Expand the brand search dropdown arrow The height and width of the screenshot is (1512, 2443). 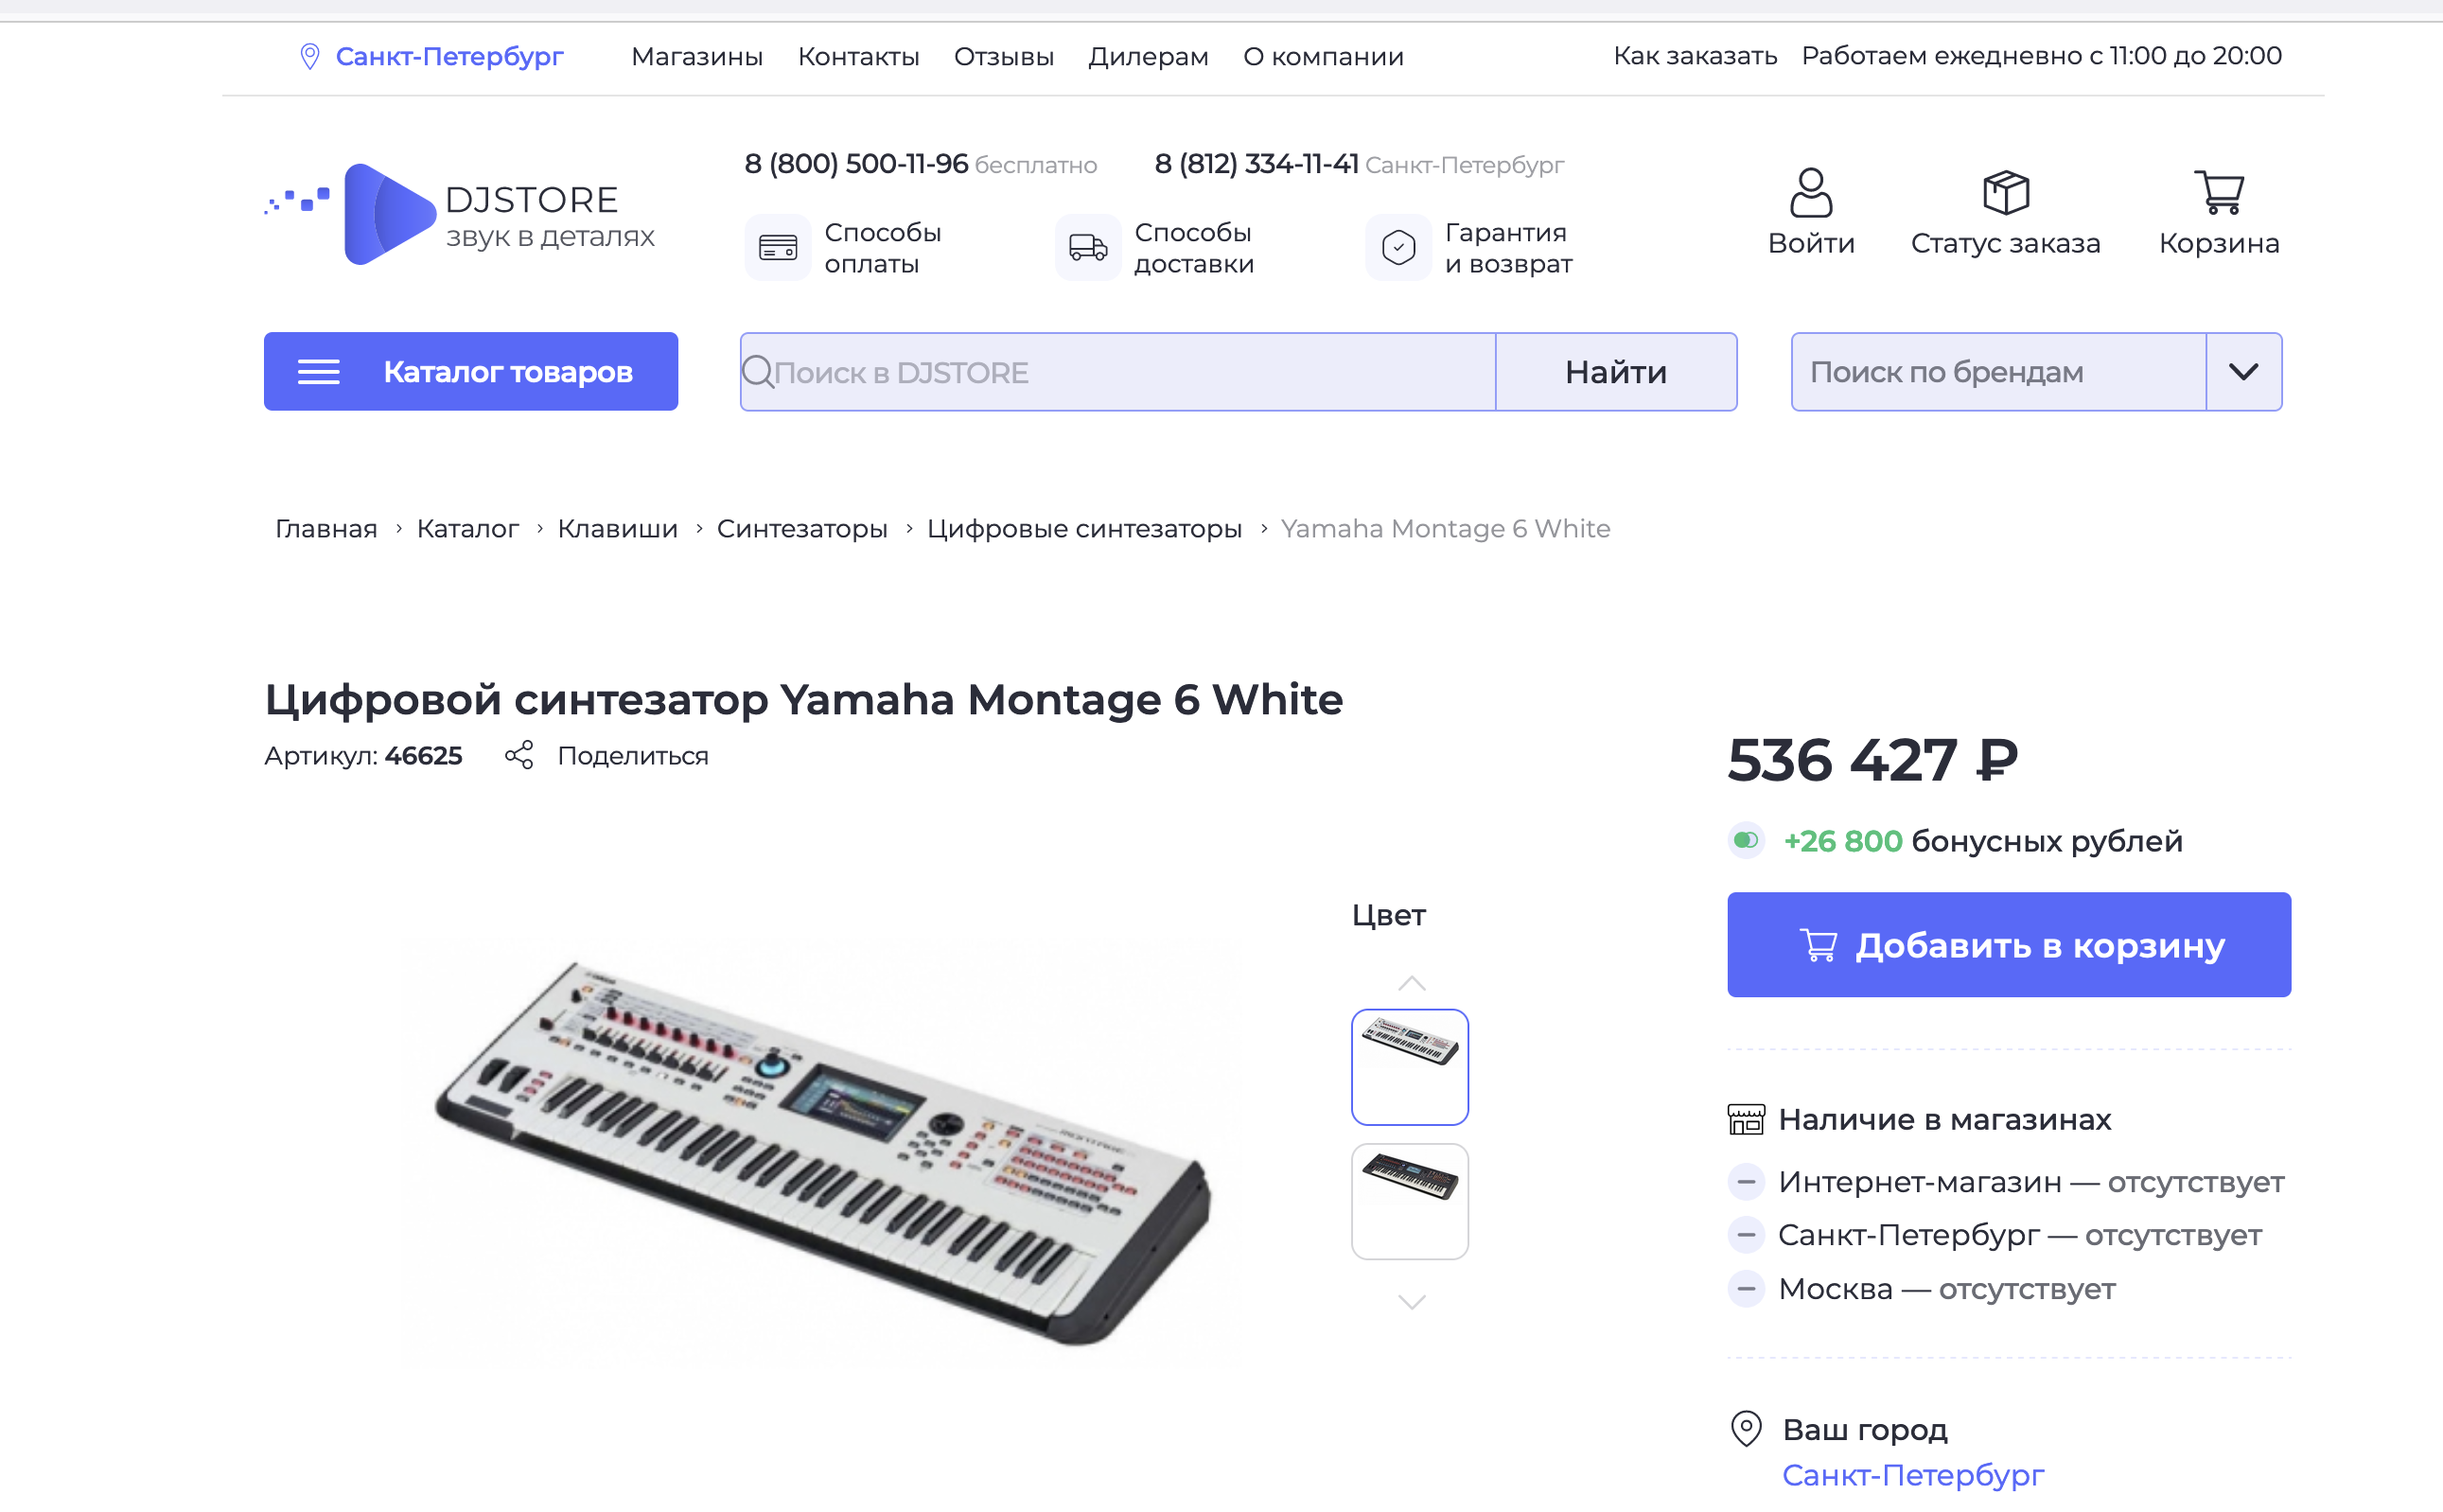pos(2243,372)
